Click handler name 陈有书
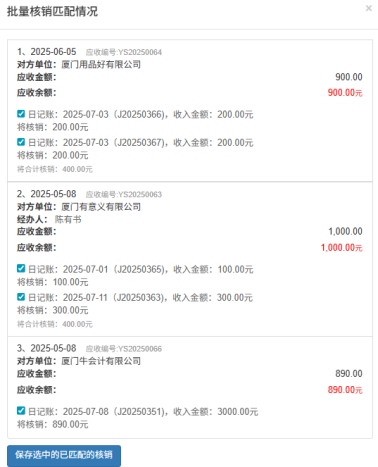Screen dimensions: 378x467 click(68, 219)
